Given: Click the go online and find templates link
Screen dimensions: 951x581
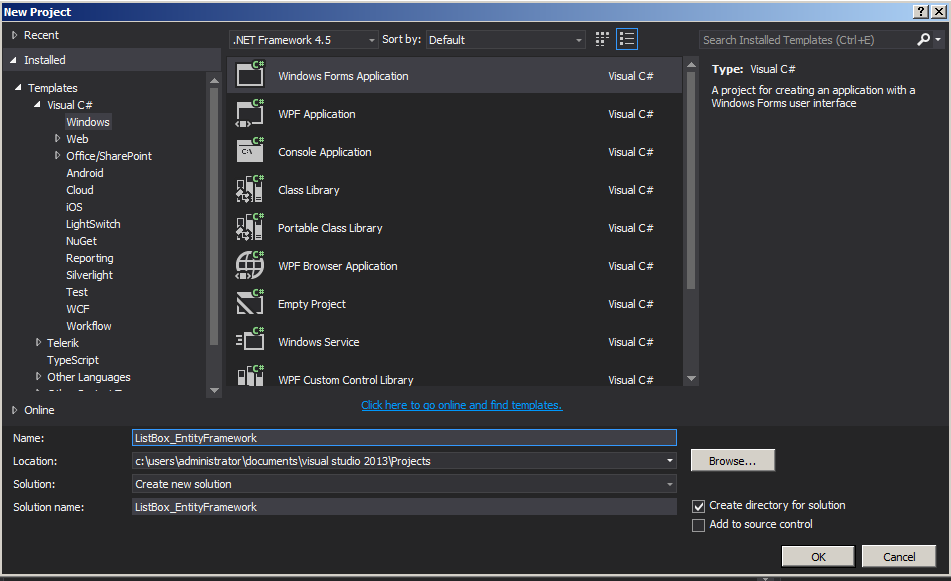Looking at the screenshot, I should click(461, 405).
